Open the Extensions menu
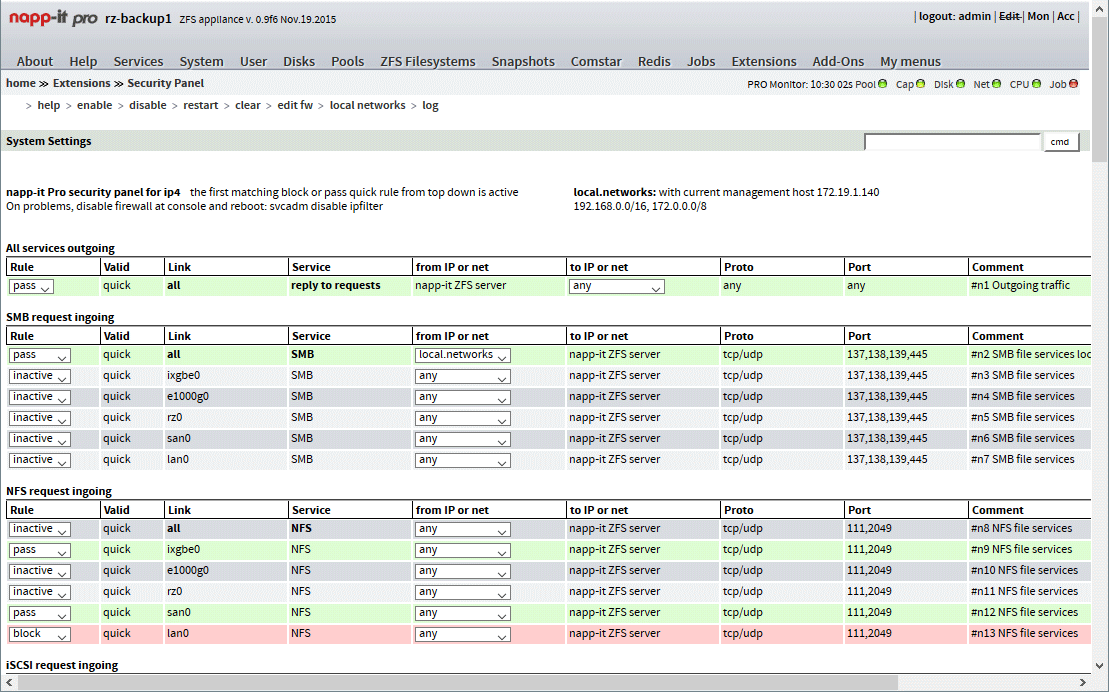Screen dimensions: 1109x692 click(x=764, y=62)
